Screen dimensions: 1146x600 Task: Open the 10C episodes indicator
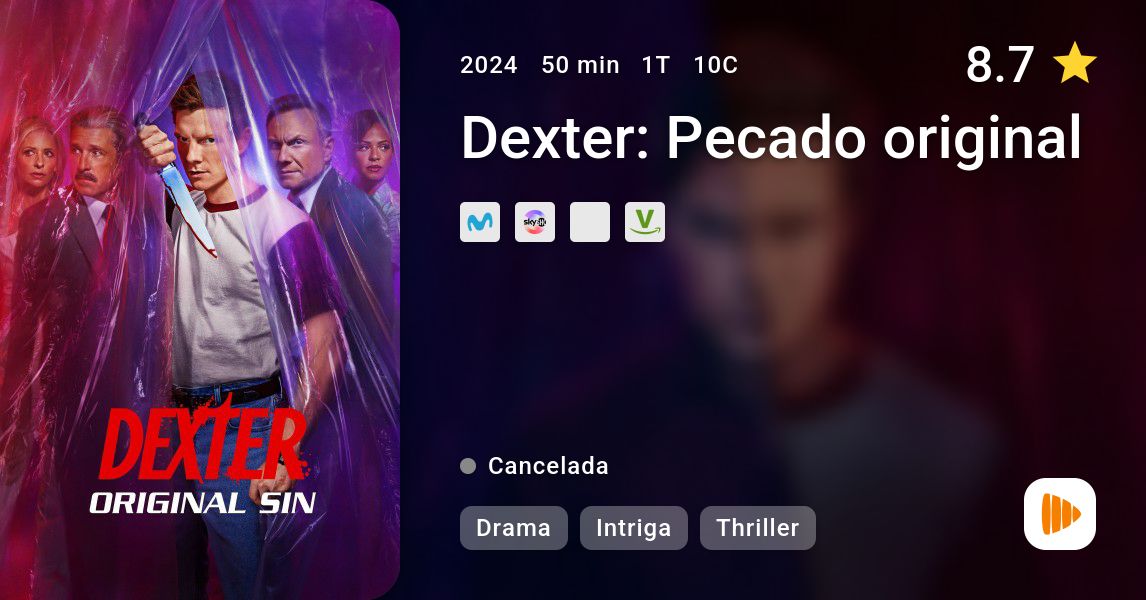pyautogui.click(x=716, y=65)
